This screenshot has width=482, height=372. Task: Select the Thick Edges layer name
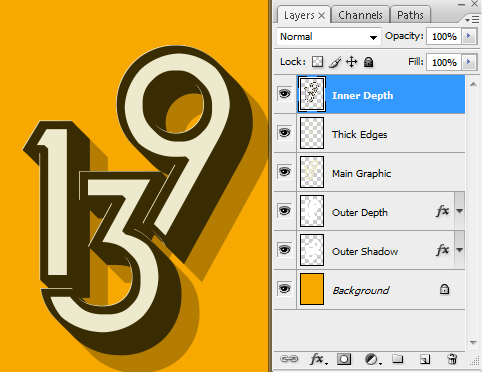pos(360,134)
